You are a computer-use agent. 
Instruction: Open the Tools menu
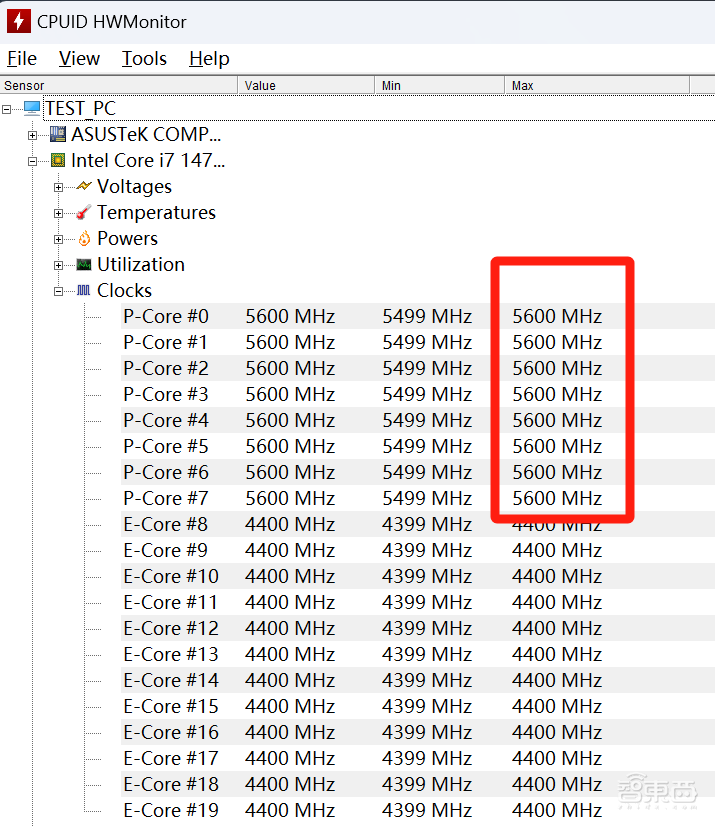pyautogui.click(x=144, y=59)
